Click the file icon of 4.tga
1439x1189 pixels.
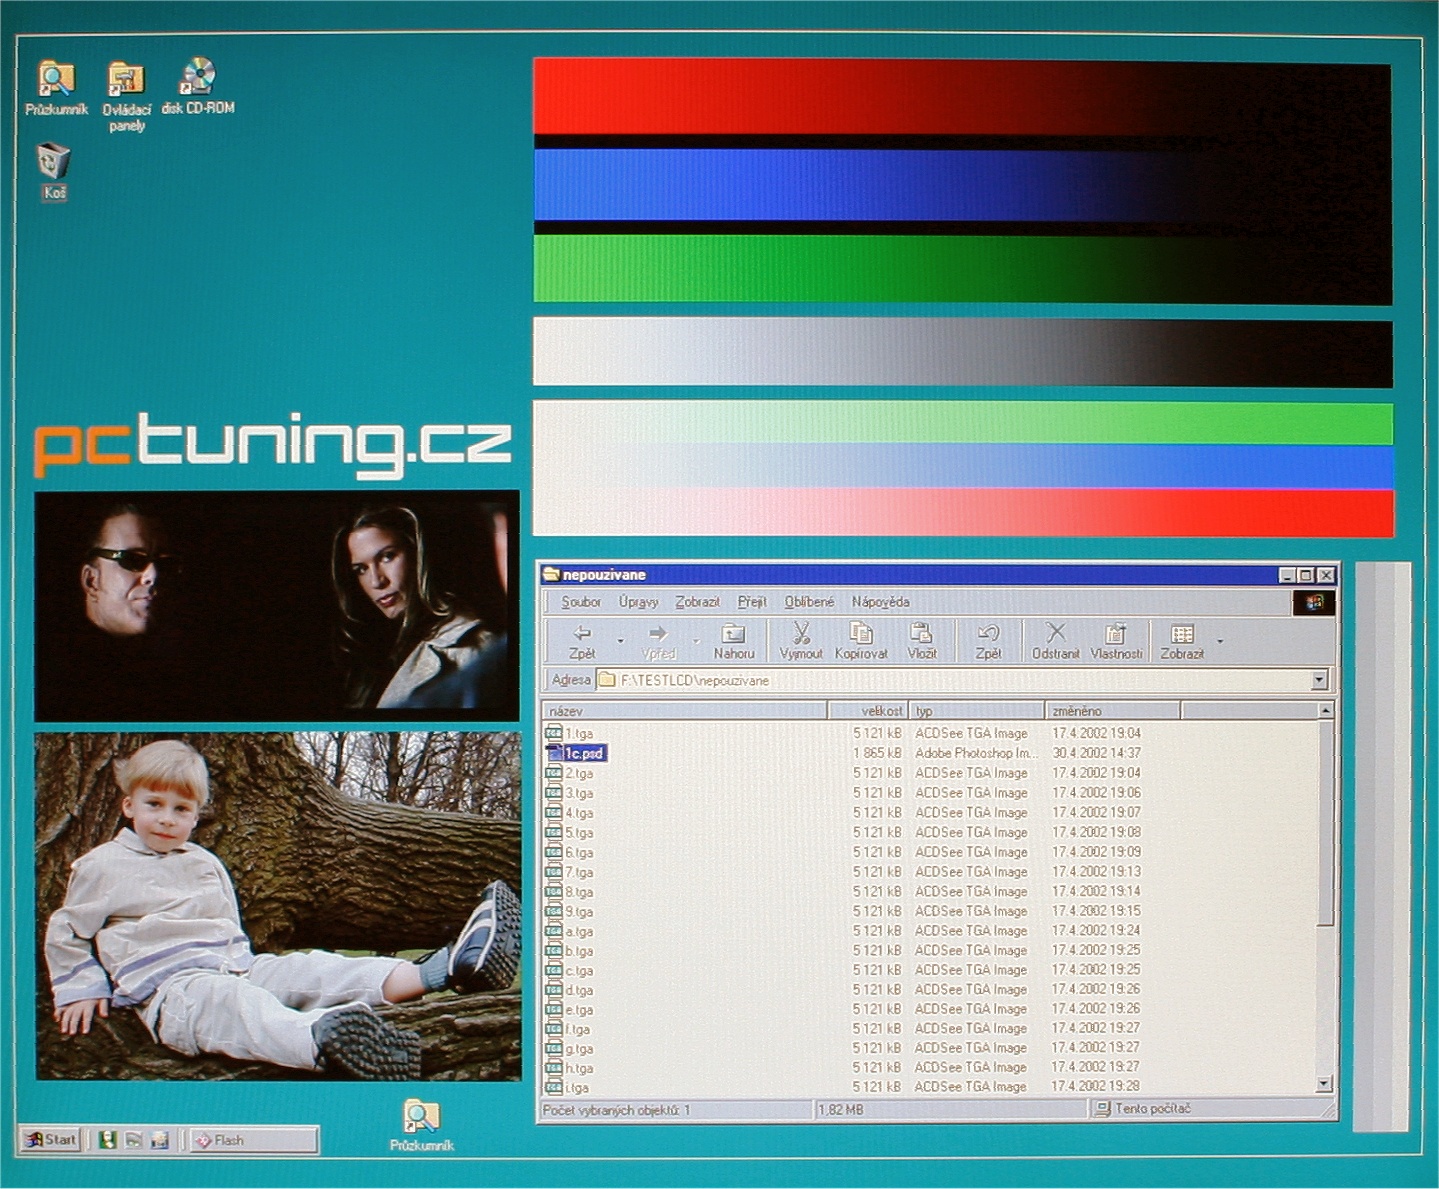pos(554,813)
